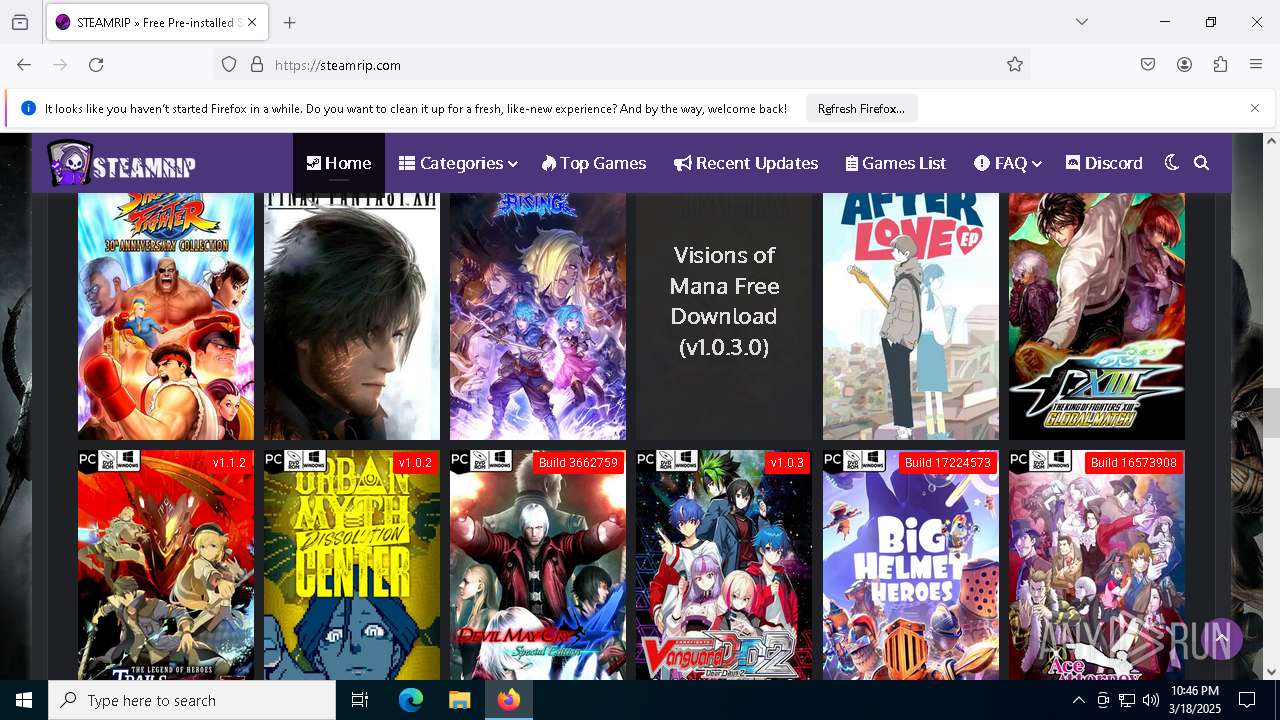The width and height of the screenshot is (1280, 720).
Task: Open Devil May Cry 4 Special Edition cover
Action: 538,565
